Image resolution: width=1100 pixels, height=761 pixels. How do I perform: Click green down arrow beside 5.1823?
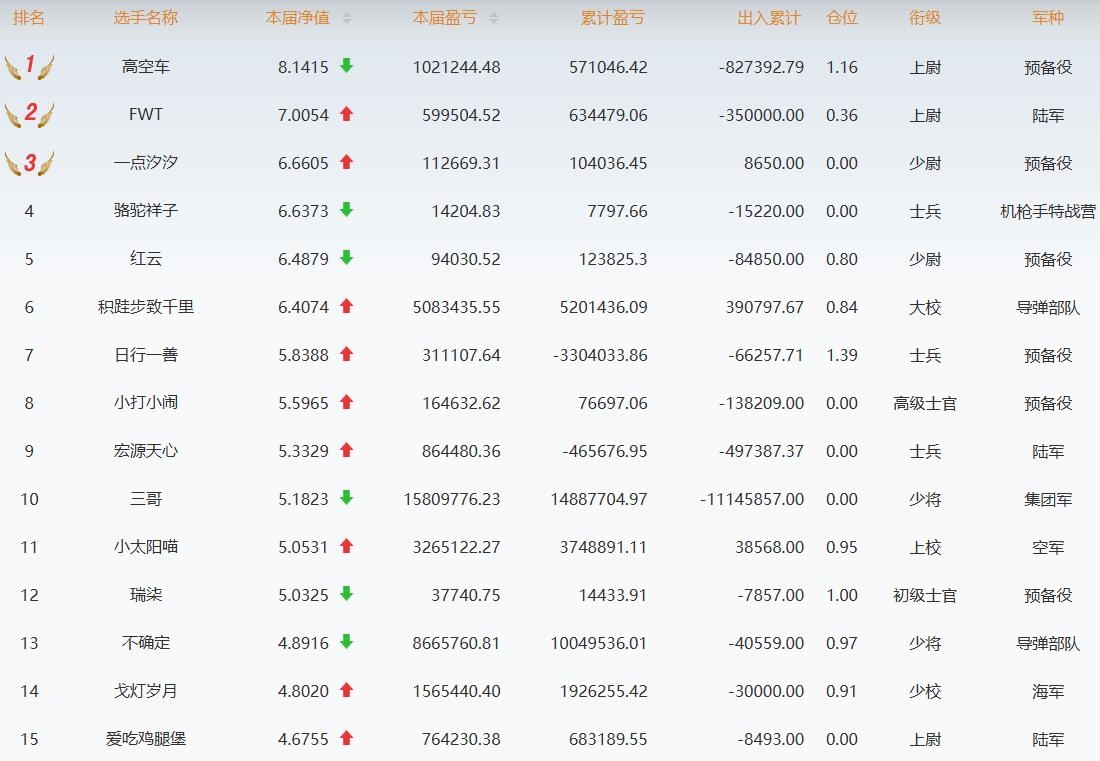pyautogui.click(x=347, y=498)
